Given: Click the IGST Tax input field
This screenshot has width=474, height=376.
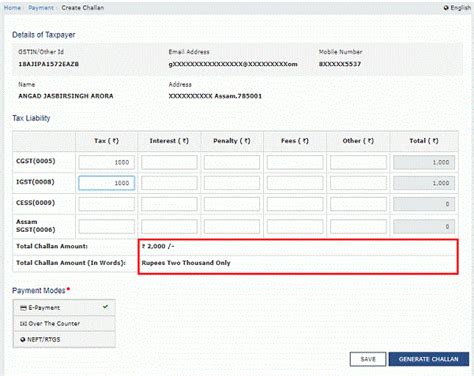Looking at the screenshot, I should tap(107, 183).
